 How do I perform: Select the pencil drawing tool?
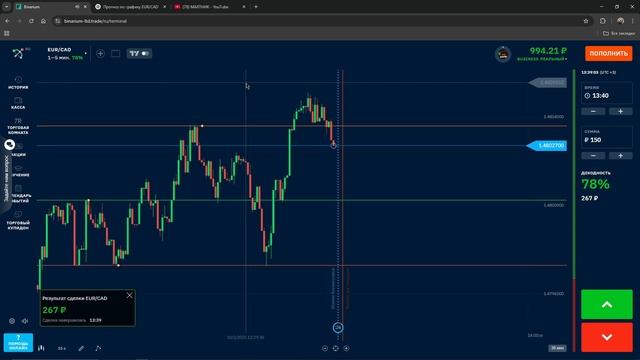pos(81,348)
